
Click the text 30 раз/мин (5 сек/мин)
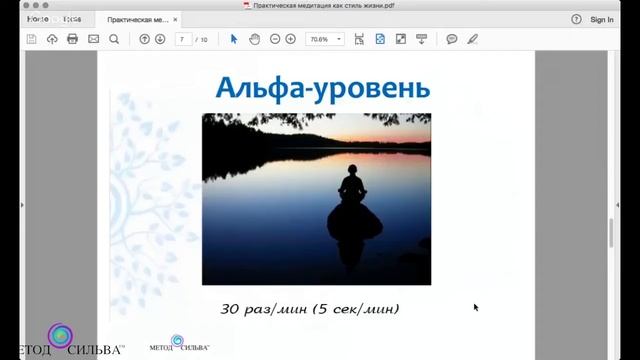click(x=310, y=309)
